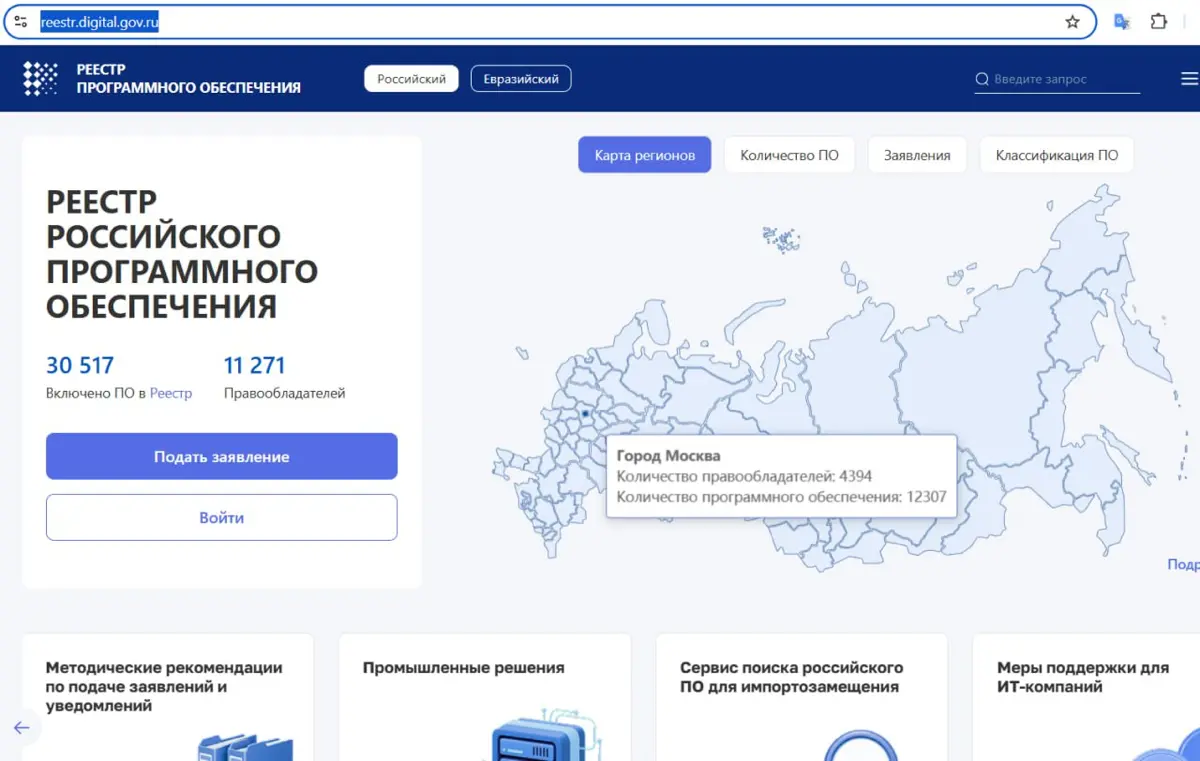
Task: Open the hamburger menu icon
Action: pos(1190,79)
